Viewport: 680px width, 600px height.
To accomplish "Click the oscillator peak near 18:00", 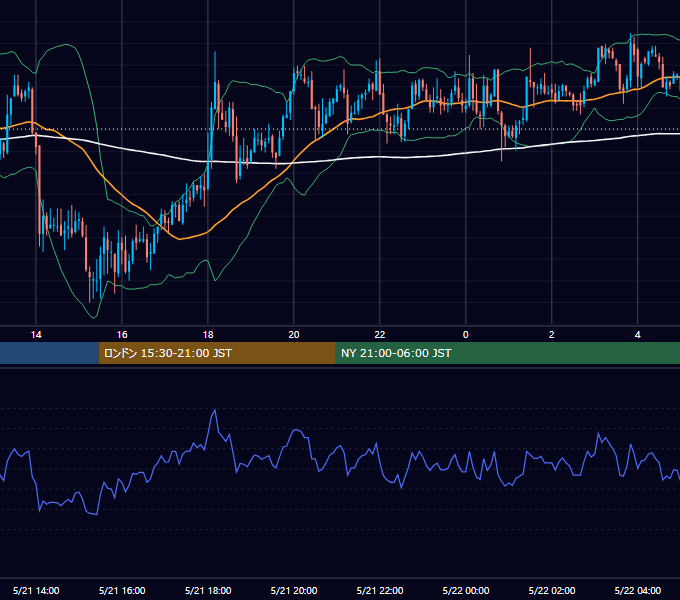I will click(x=215, y=410).
